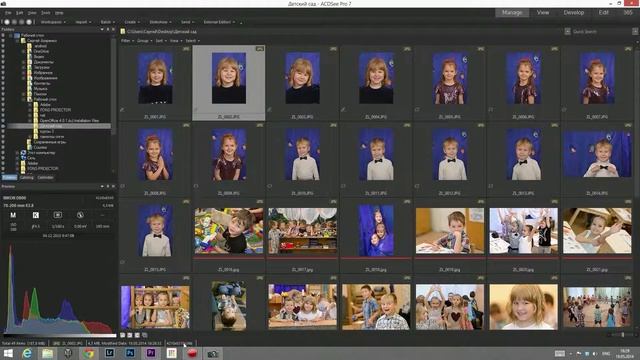Click the Home circular button before Workspaces
This screenshot has width=640, height=360.
(29, 22)
